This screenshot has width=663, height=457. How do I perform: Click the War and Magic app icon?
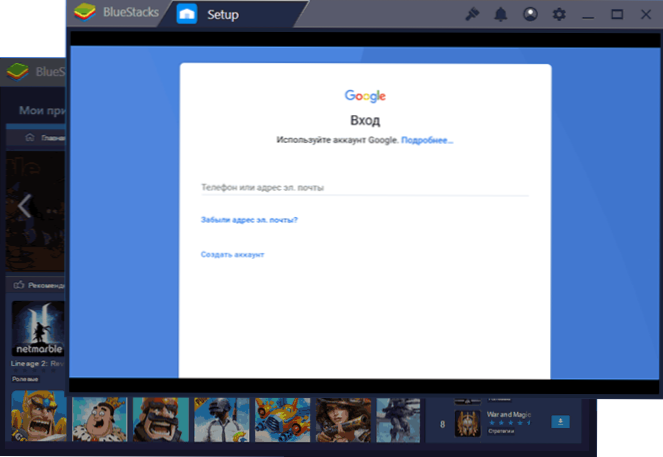[467, 424]
